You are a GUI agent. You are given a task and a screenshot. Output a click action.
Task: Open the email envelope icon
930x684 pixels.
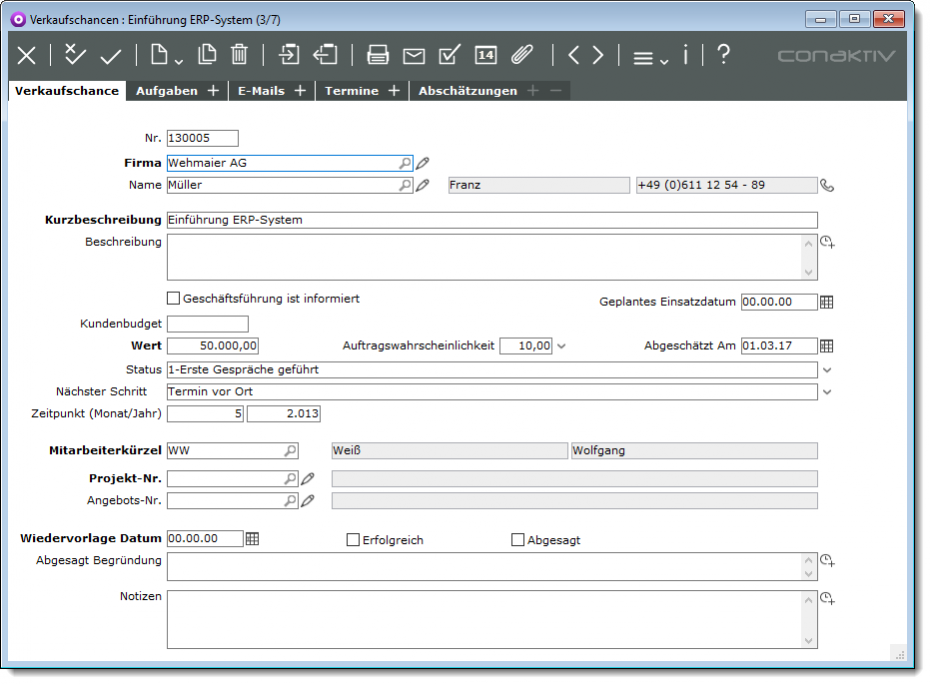[x=413, y=55]
